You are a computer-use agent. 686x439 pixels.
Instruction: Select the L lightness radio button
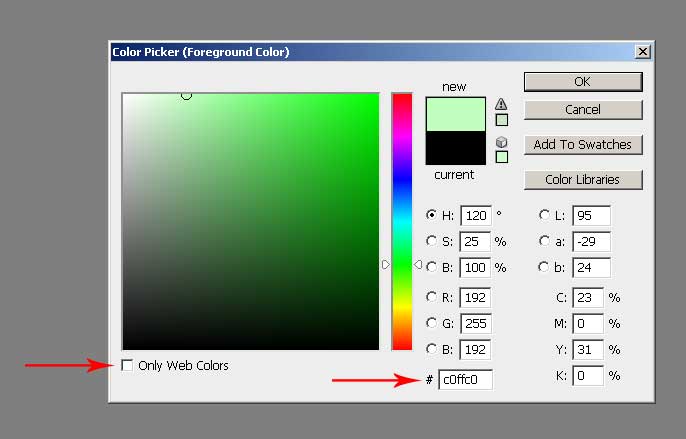click(x=544, y=214)
